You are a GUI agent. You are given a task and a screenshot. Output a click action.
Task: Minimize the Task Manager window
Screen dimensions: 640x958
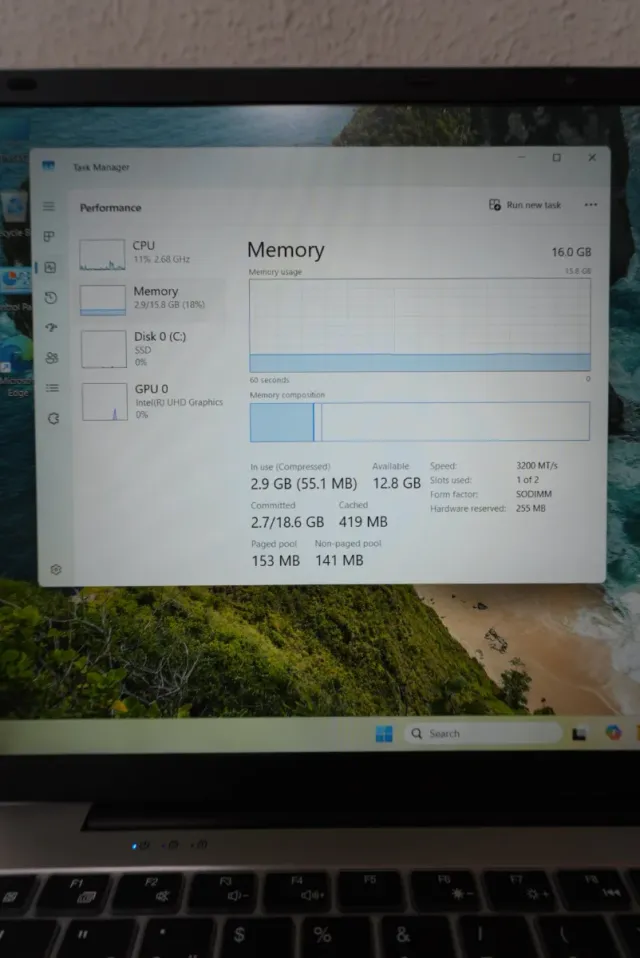(x=521, y=158)
